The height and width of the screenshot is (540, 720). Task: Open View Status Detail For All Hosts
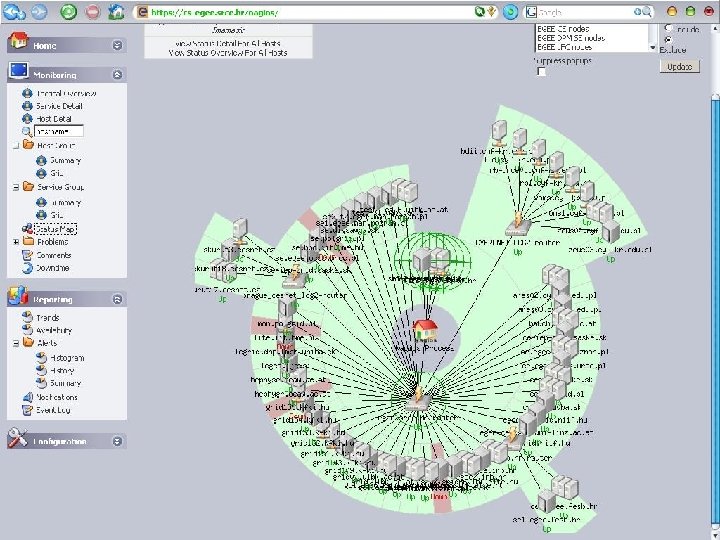(x=228, y=44)
